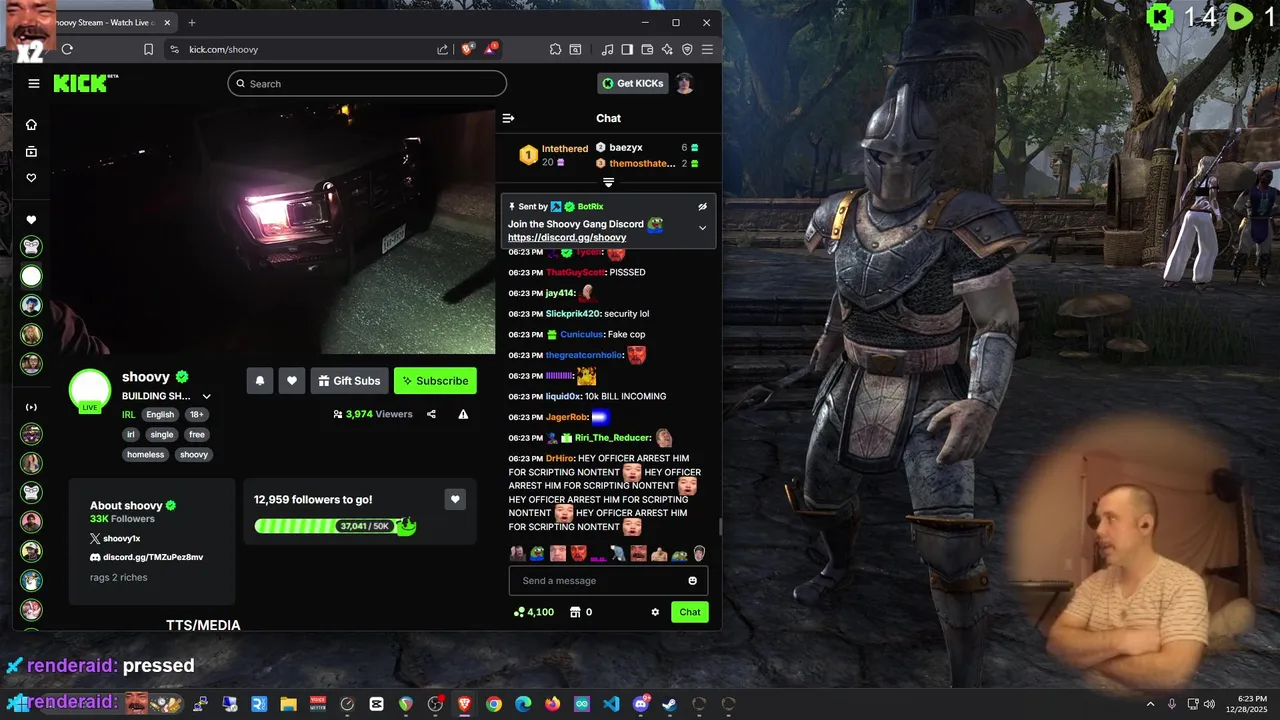Open Gift Subs

[349, 380]
